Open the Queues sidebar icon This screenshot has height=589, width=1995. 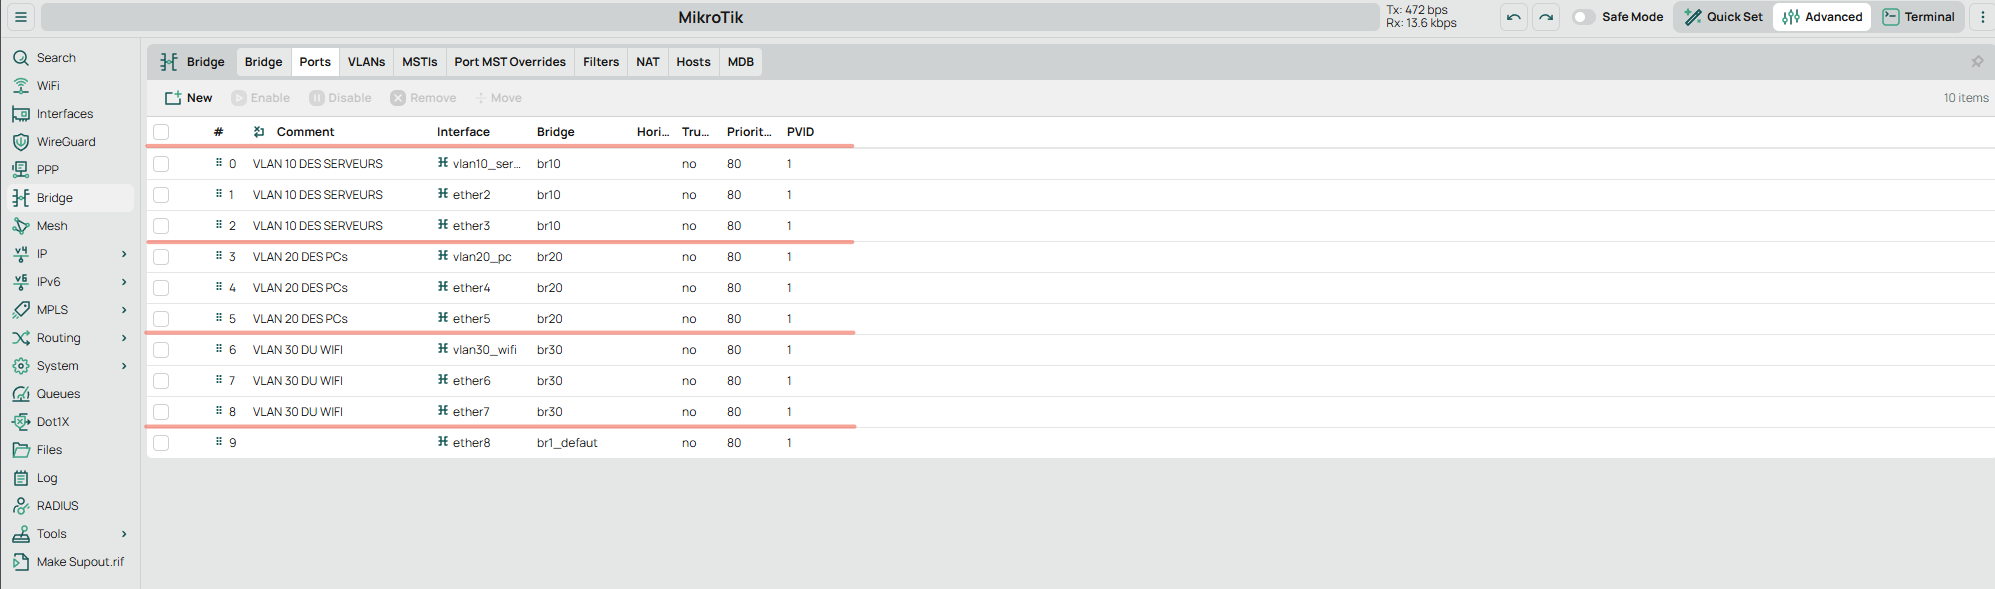click(x=21, y=394)
